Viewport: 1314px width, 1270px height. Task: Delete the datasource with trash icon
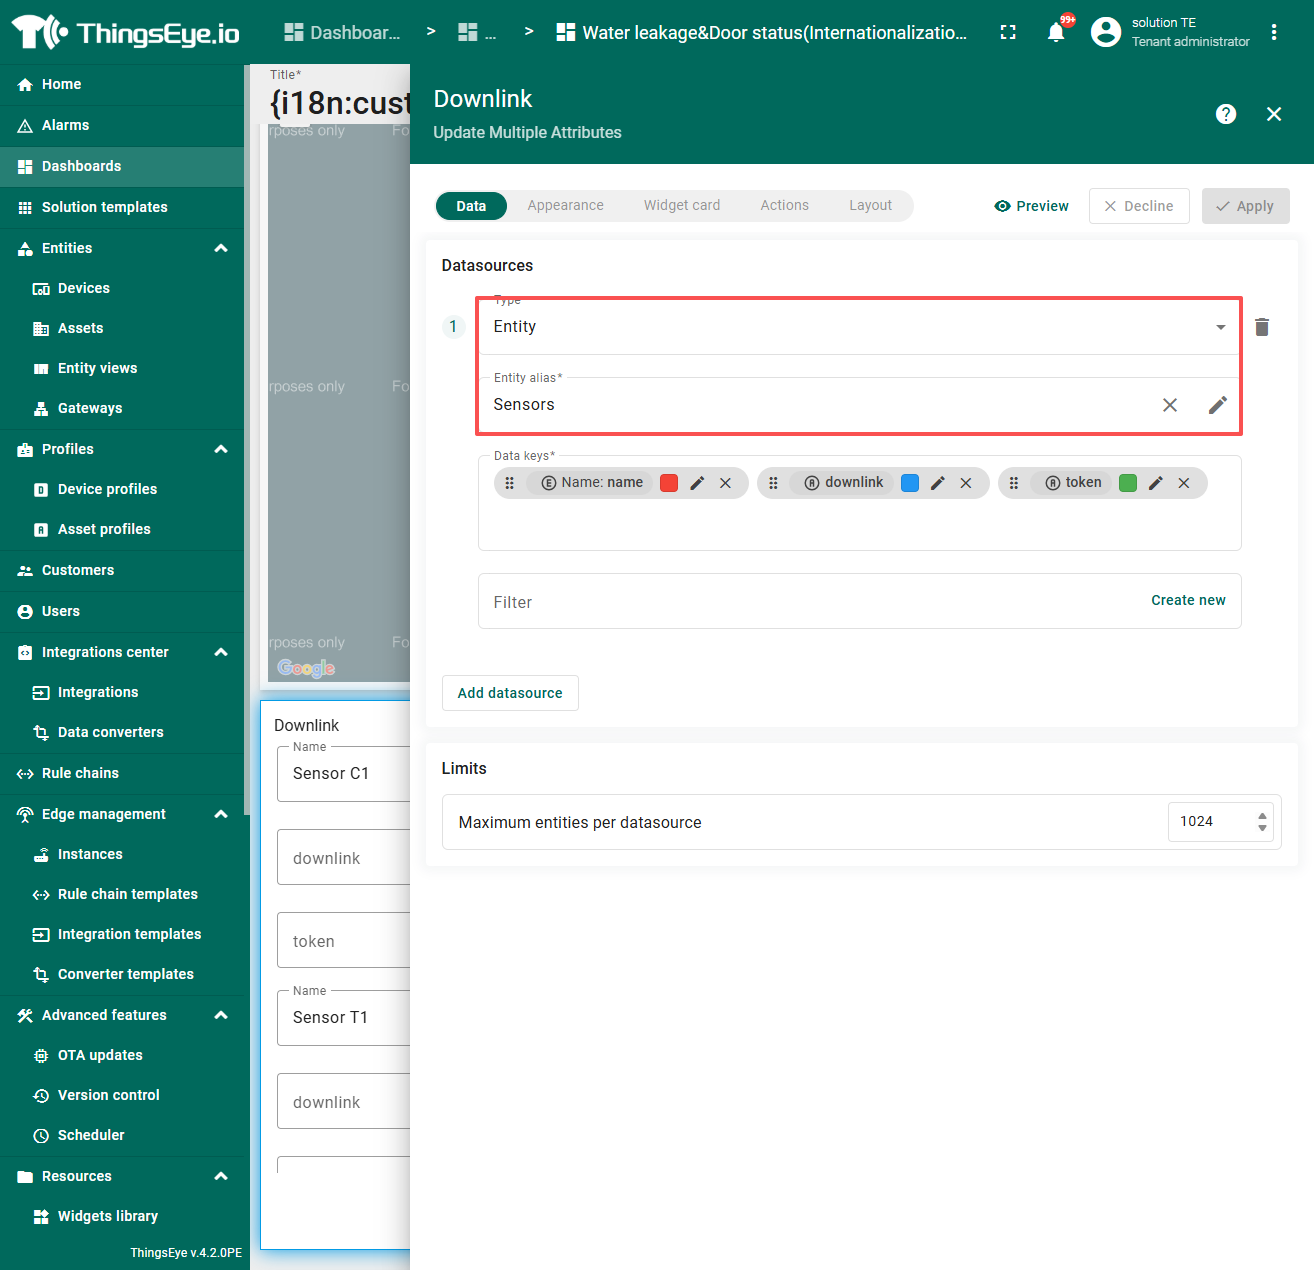(1262, 327)
